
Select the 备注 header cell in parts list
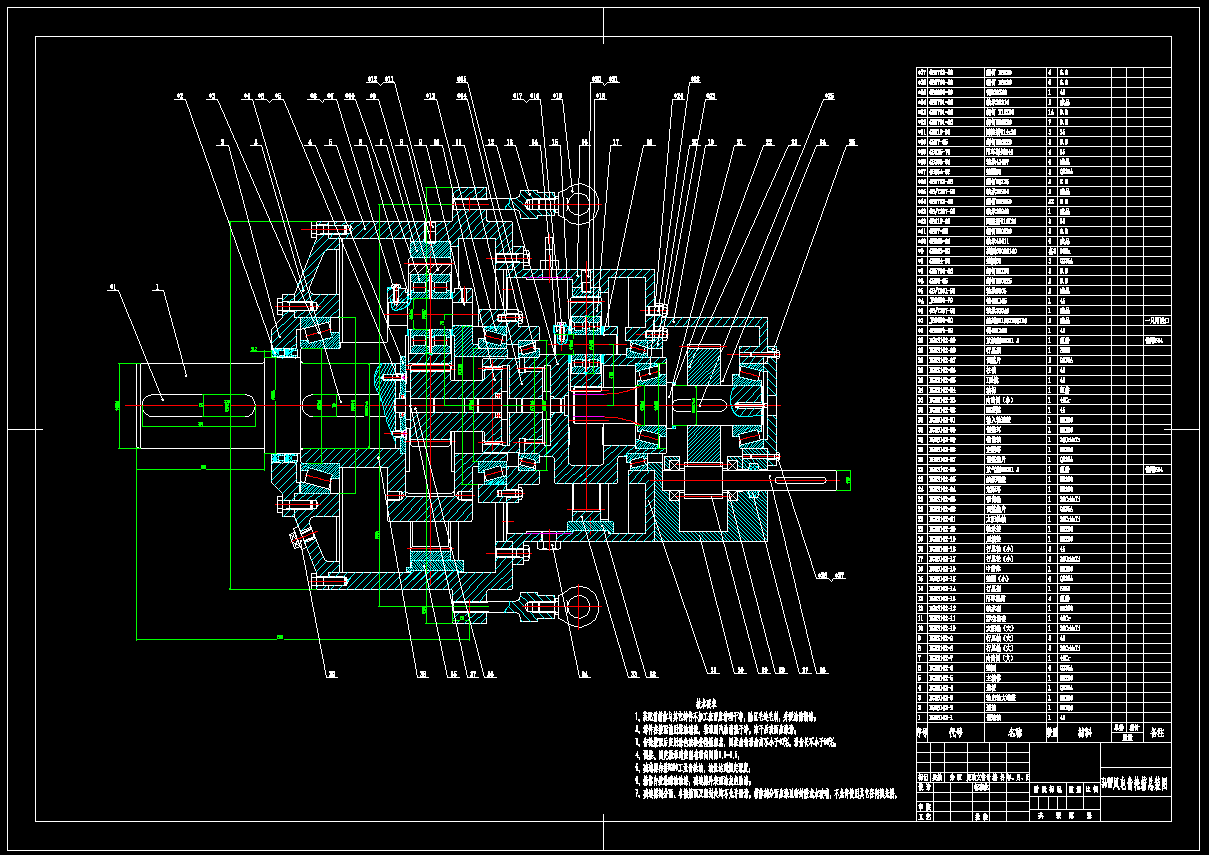[1157, 732]
